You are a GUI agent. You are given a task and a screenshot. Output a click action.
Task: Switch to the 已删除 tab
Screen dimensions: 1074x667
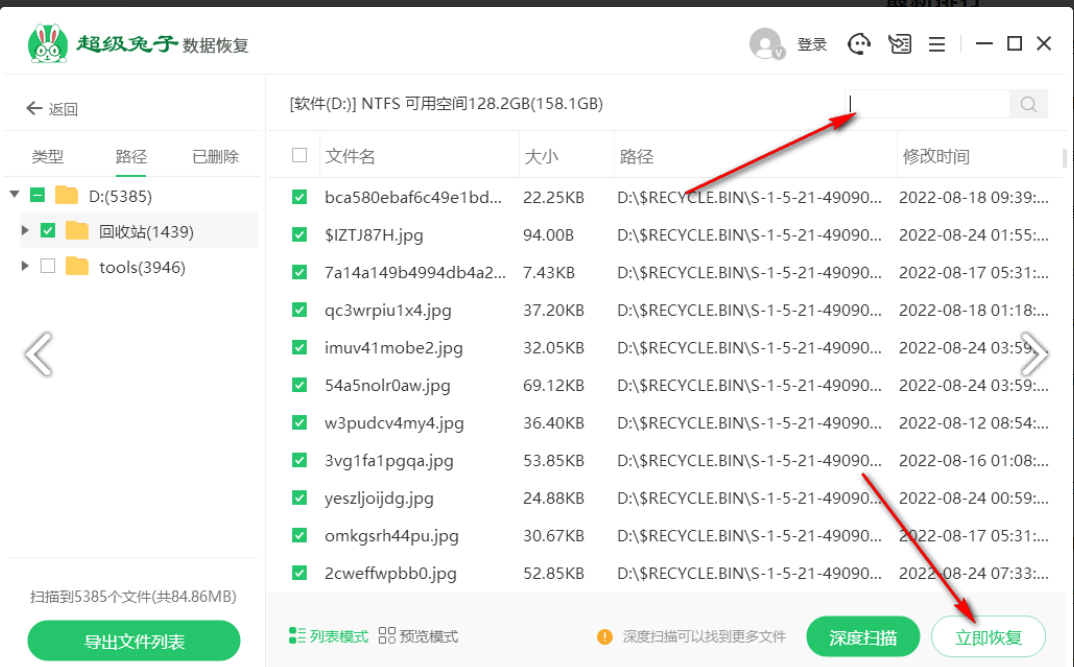(215, 157)
